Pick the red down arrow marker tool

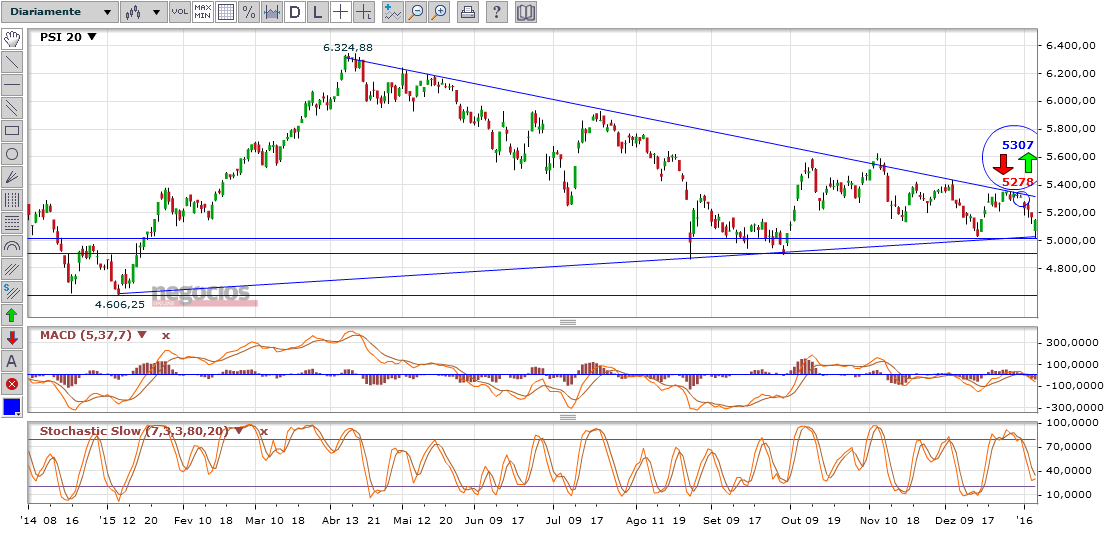12,338
